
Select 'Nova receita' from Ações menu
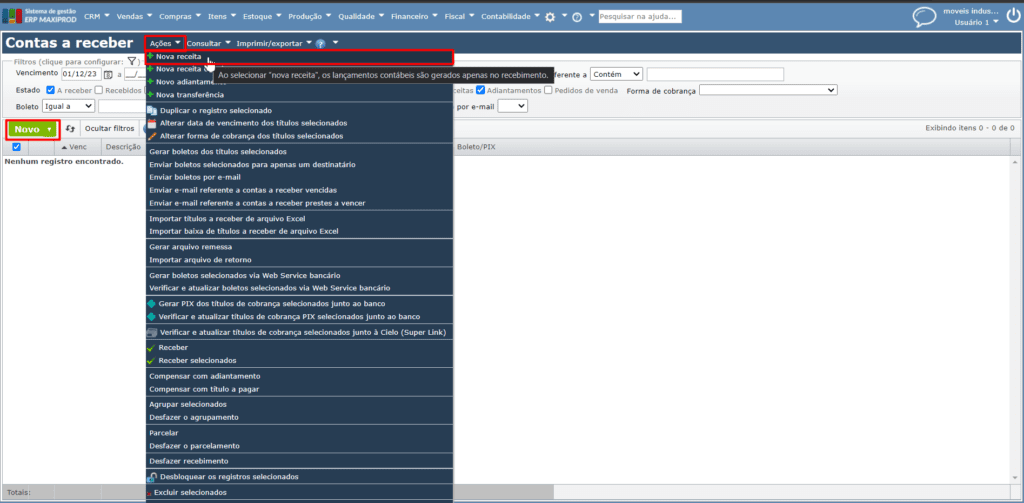point(299,57)
